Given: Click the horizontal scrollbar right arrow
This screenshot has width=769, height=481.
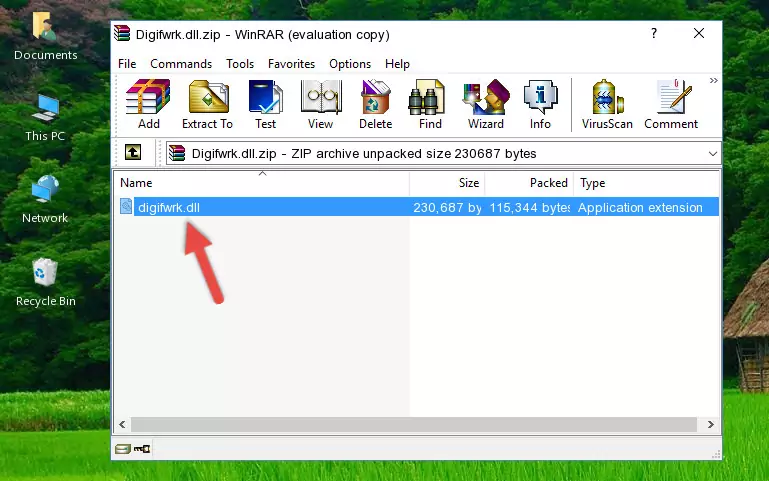Looking at the screenshot, I should click(x=711, y=425).
